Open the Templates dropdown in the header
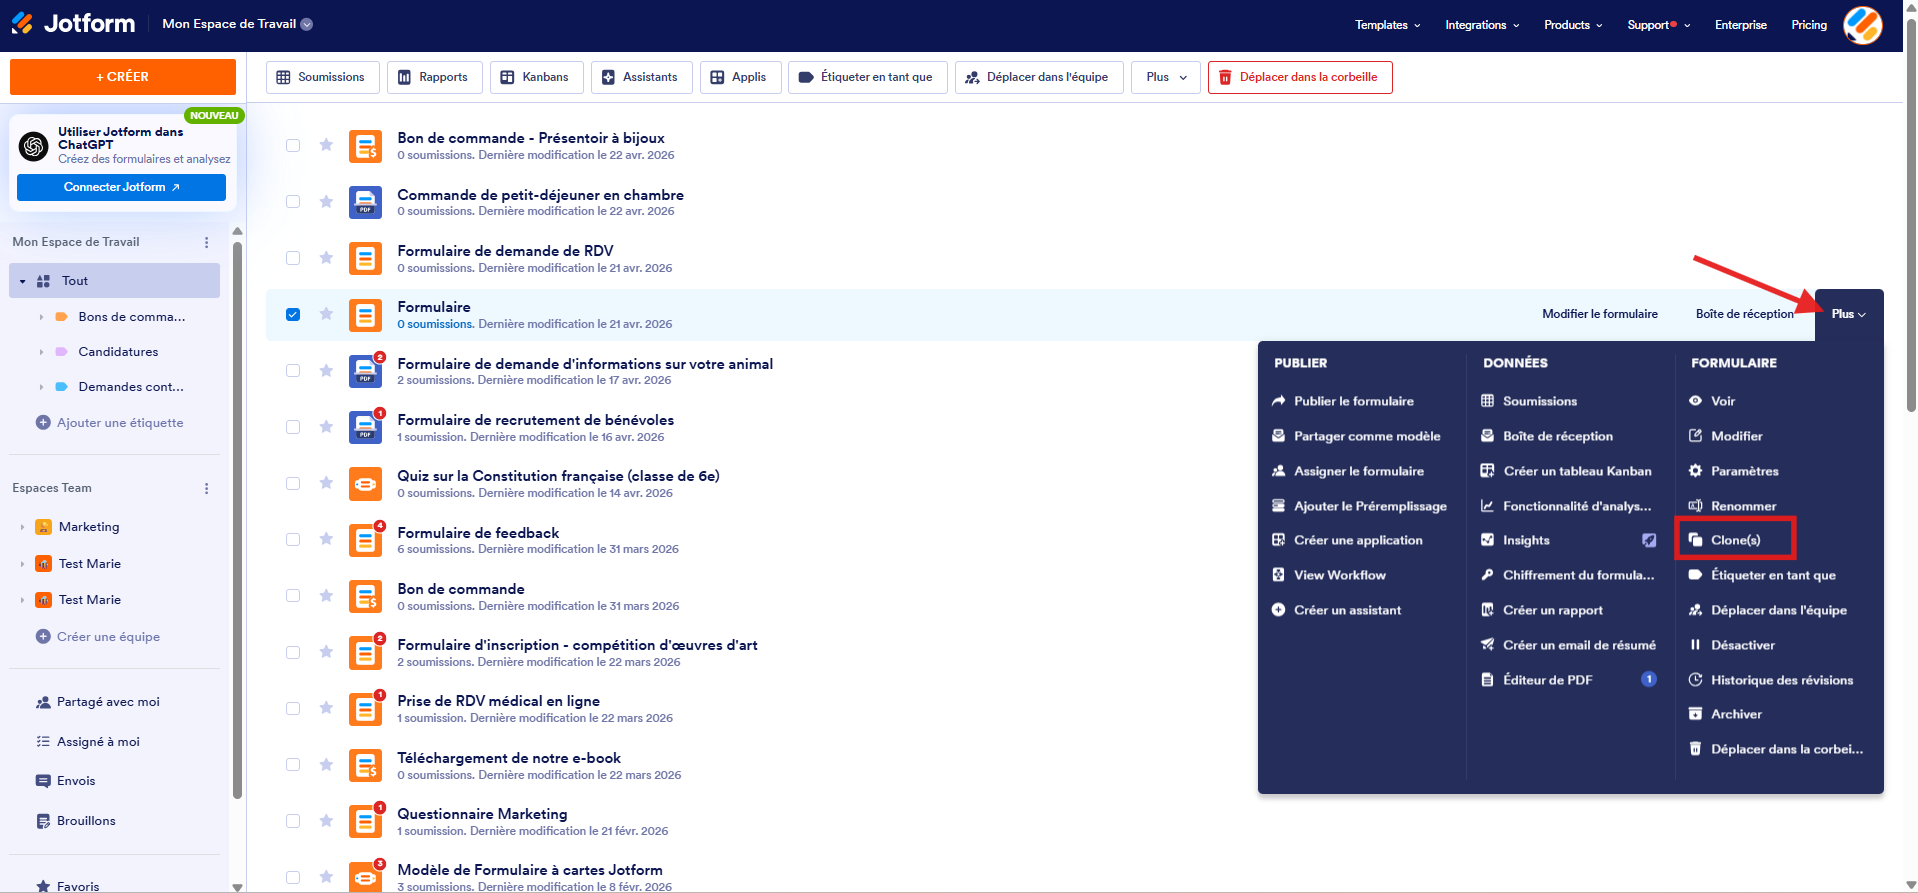The image size is (1918, 893). coord(1387,25)
